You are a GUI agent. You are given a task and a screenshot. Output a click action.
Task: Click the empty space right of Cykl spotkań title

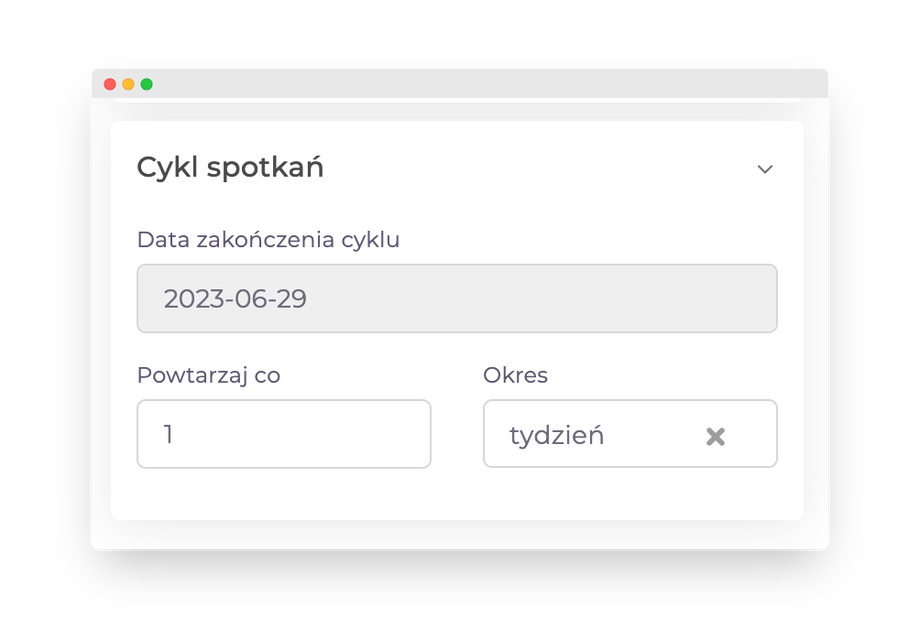pyautogui.click(x=540, y=168)
